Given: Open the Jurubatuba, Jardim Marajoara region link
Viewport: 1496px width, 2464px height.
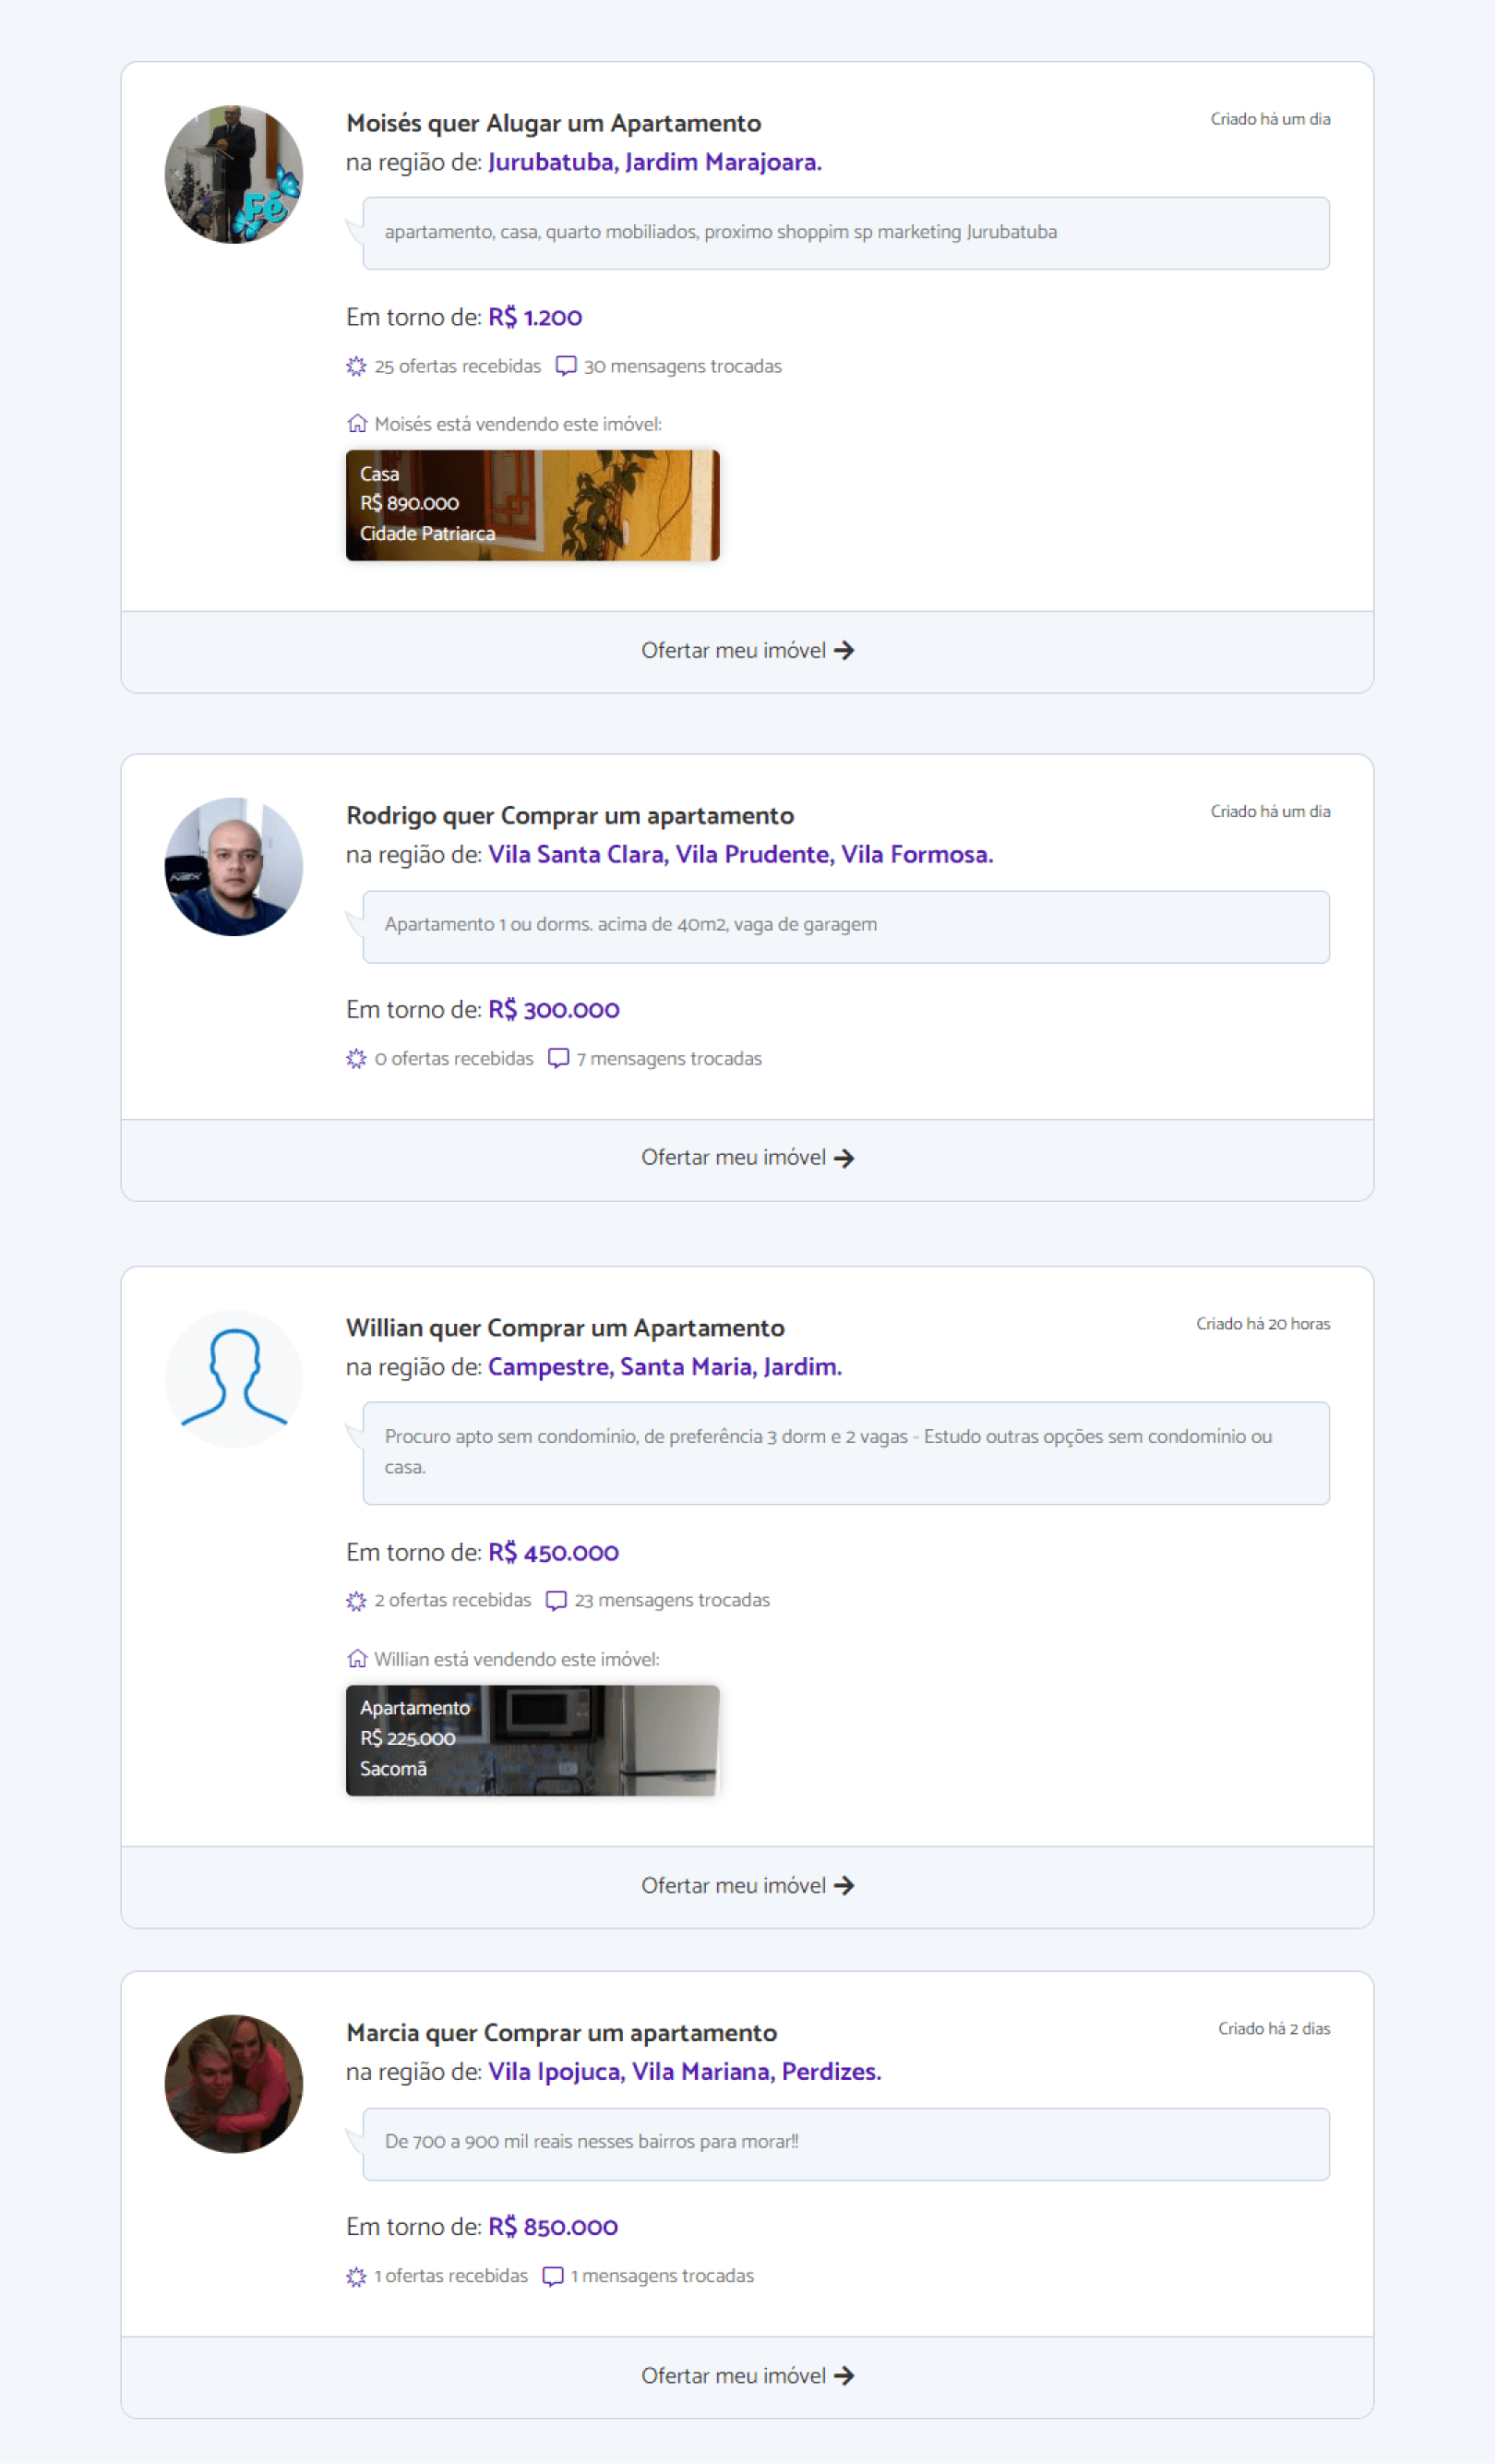Looking at the screenshot, I should coord(654,162).
